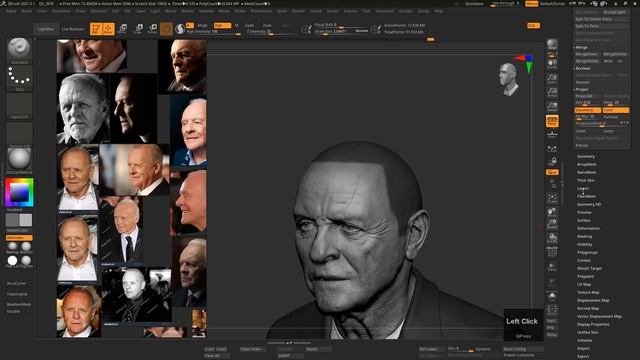
Task: Click the Zoom canvas icon
Action: pyautogui.click(x=552, y=78)
